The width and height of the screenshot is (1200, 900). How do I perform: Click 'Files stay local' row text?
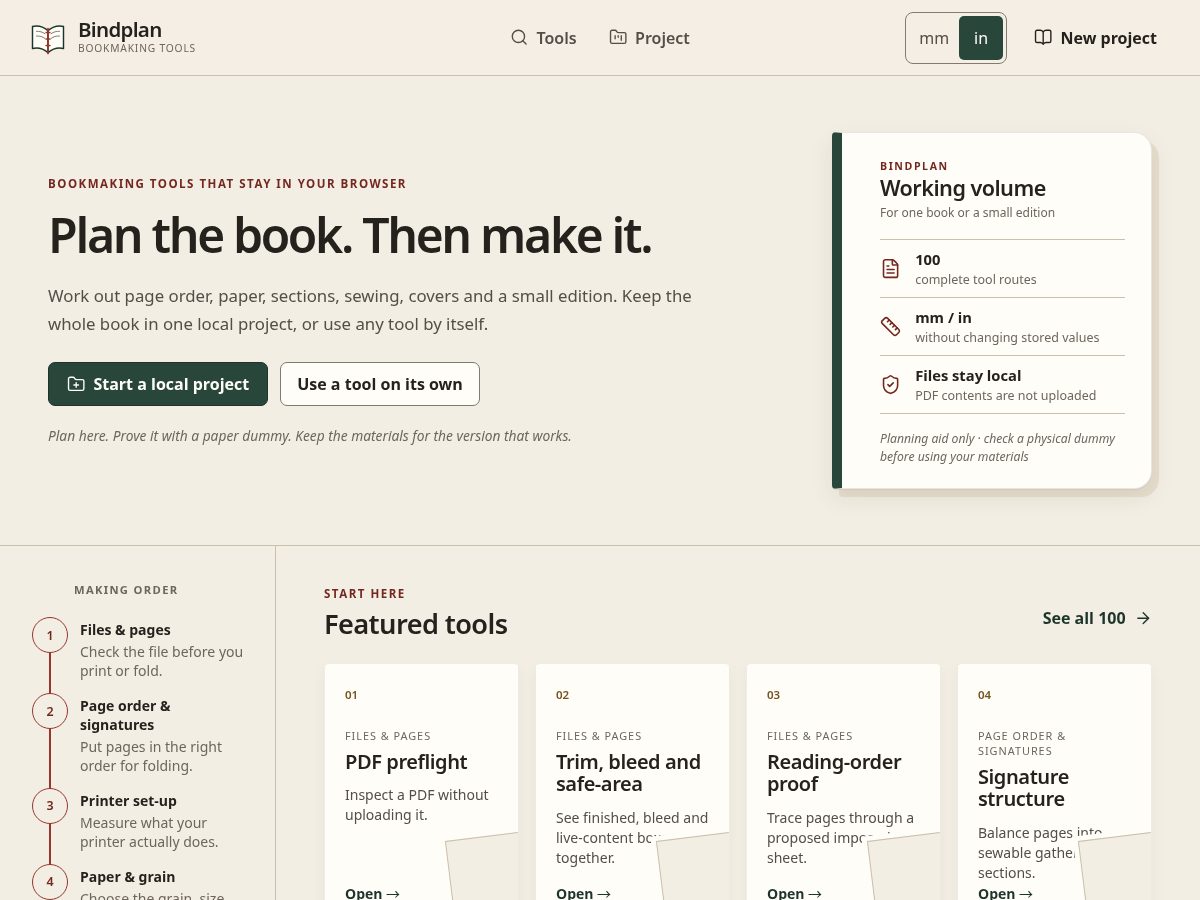click(968, 376)
